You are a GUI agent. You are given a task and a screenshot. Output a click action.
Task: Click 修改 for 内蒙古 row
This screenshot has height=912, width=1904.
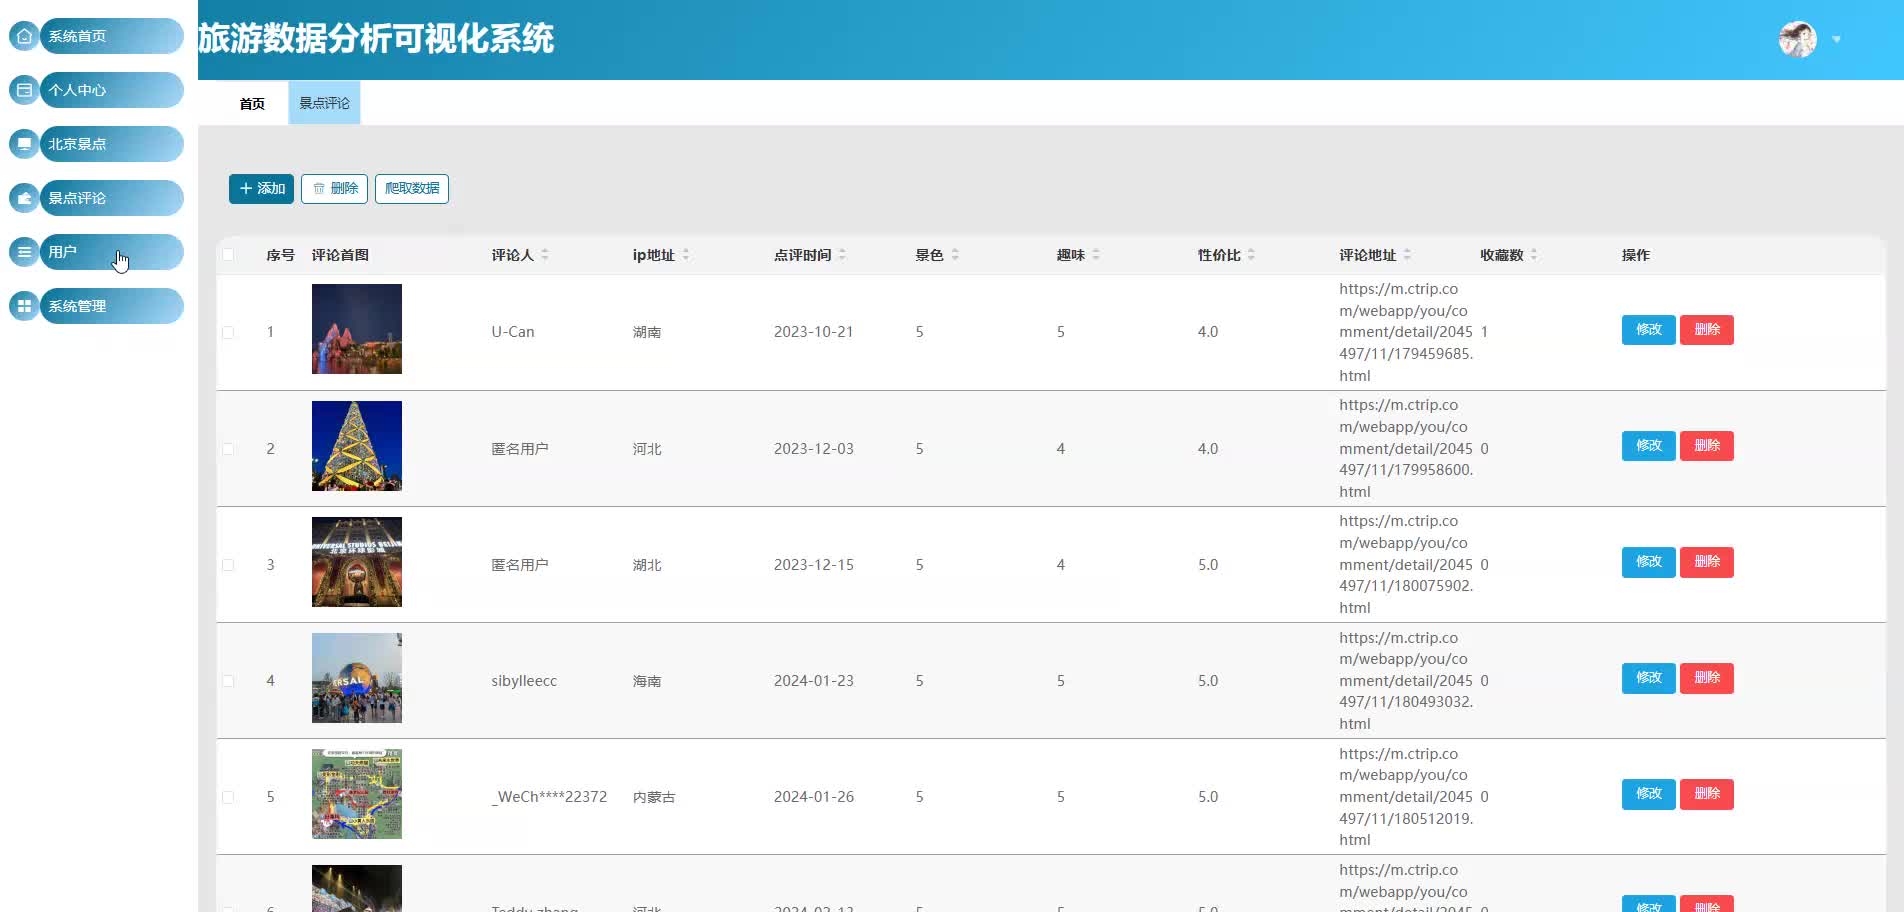(1648, 794)
